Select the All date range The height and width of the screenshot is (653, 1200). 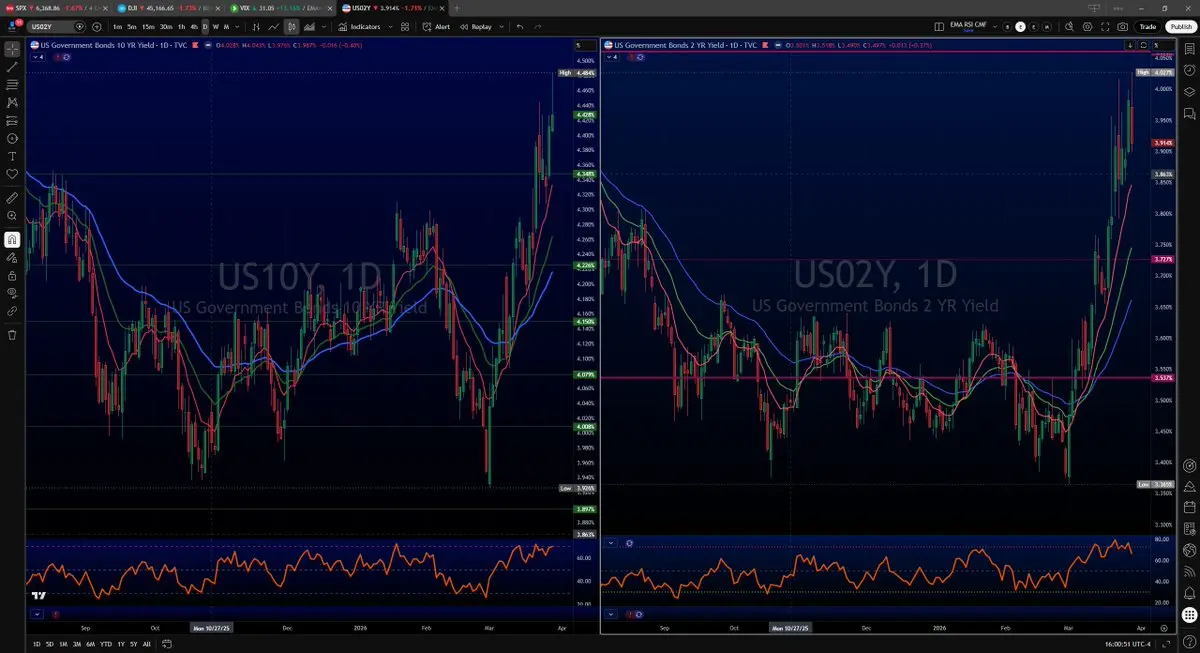click(x=147, y=644)
